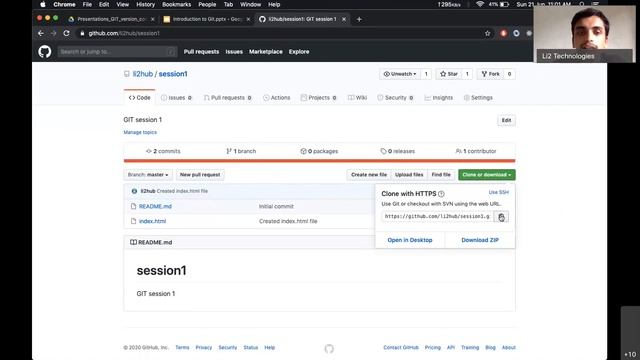The image size is (640, 360).
Task: Click Contact GitHub footer link
Action: (x=401, y=348)
